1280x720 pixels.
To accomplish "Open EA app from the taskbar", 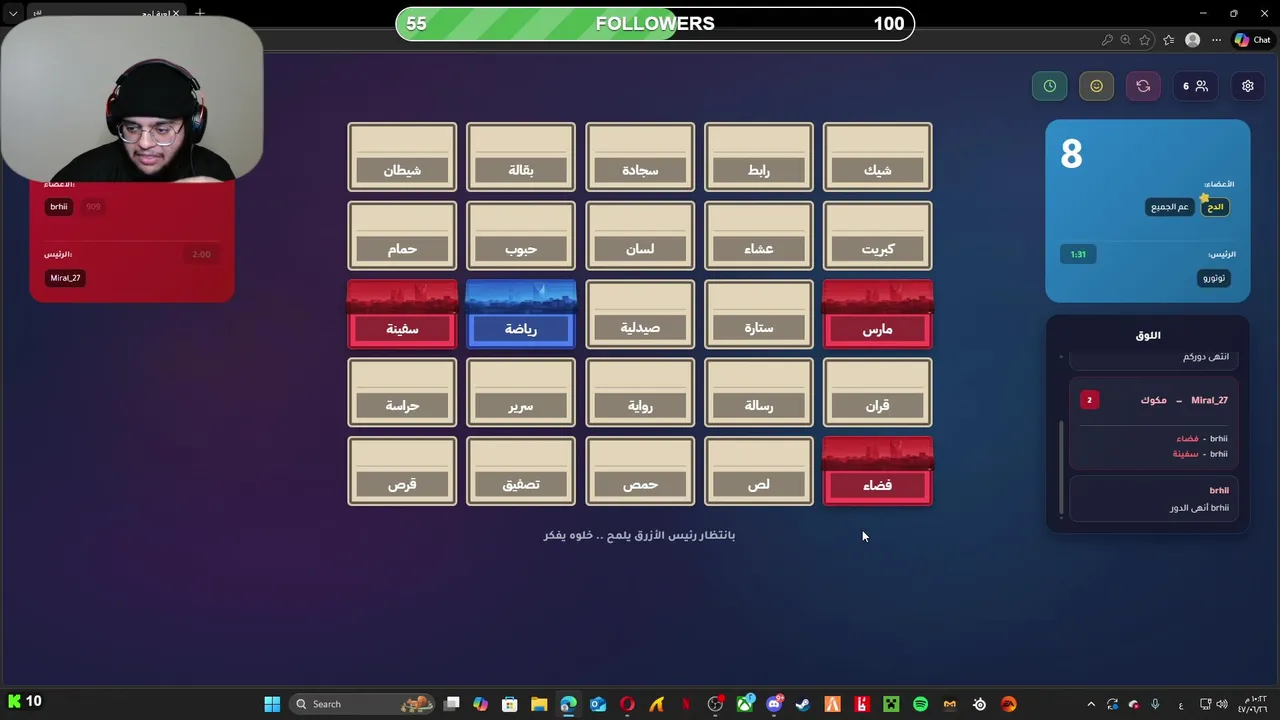I will (x=1009, y=704).
